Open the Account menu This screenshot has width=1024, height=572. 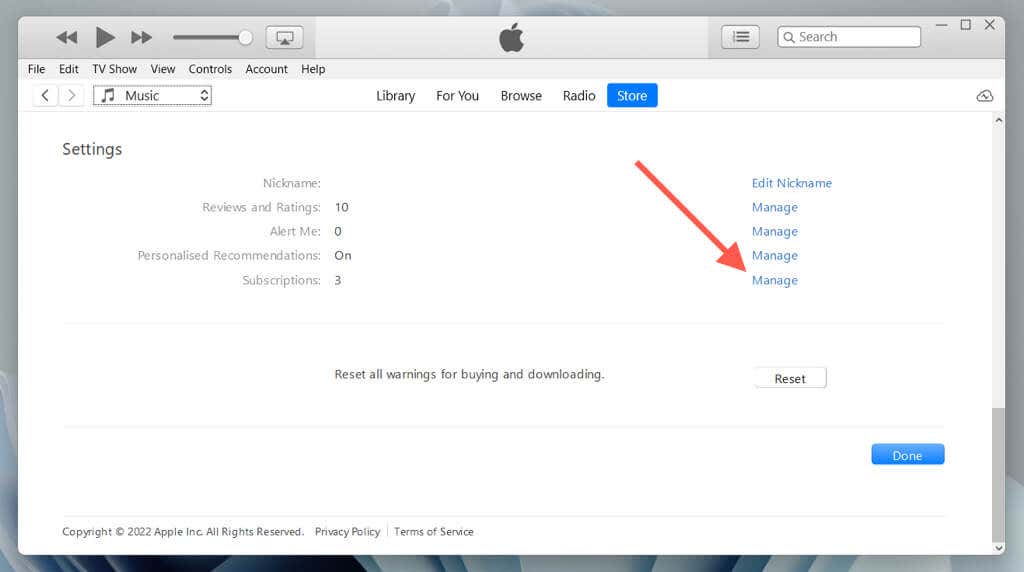tap(266, 69)
